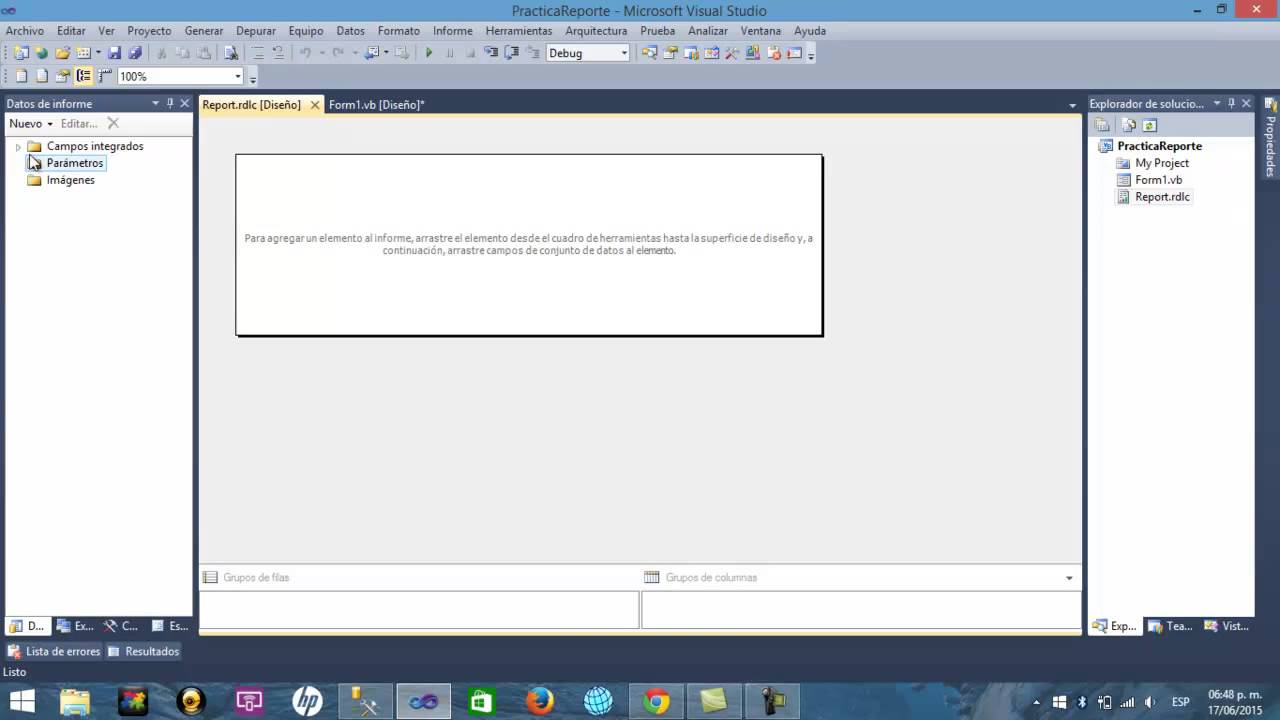Select Report.rdlc in Solution Explorer
The image size is (1280, 720).
(1162, 197)
